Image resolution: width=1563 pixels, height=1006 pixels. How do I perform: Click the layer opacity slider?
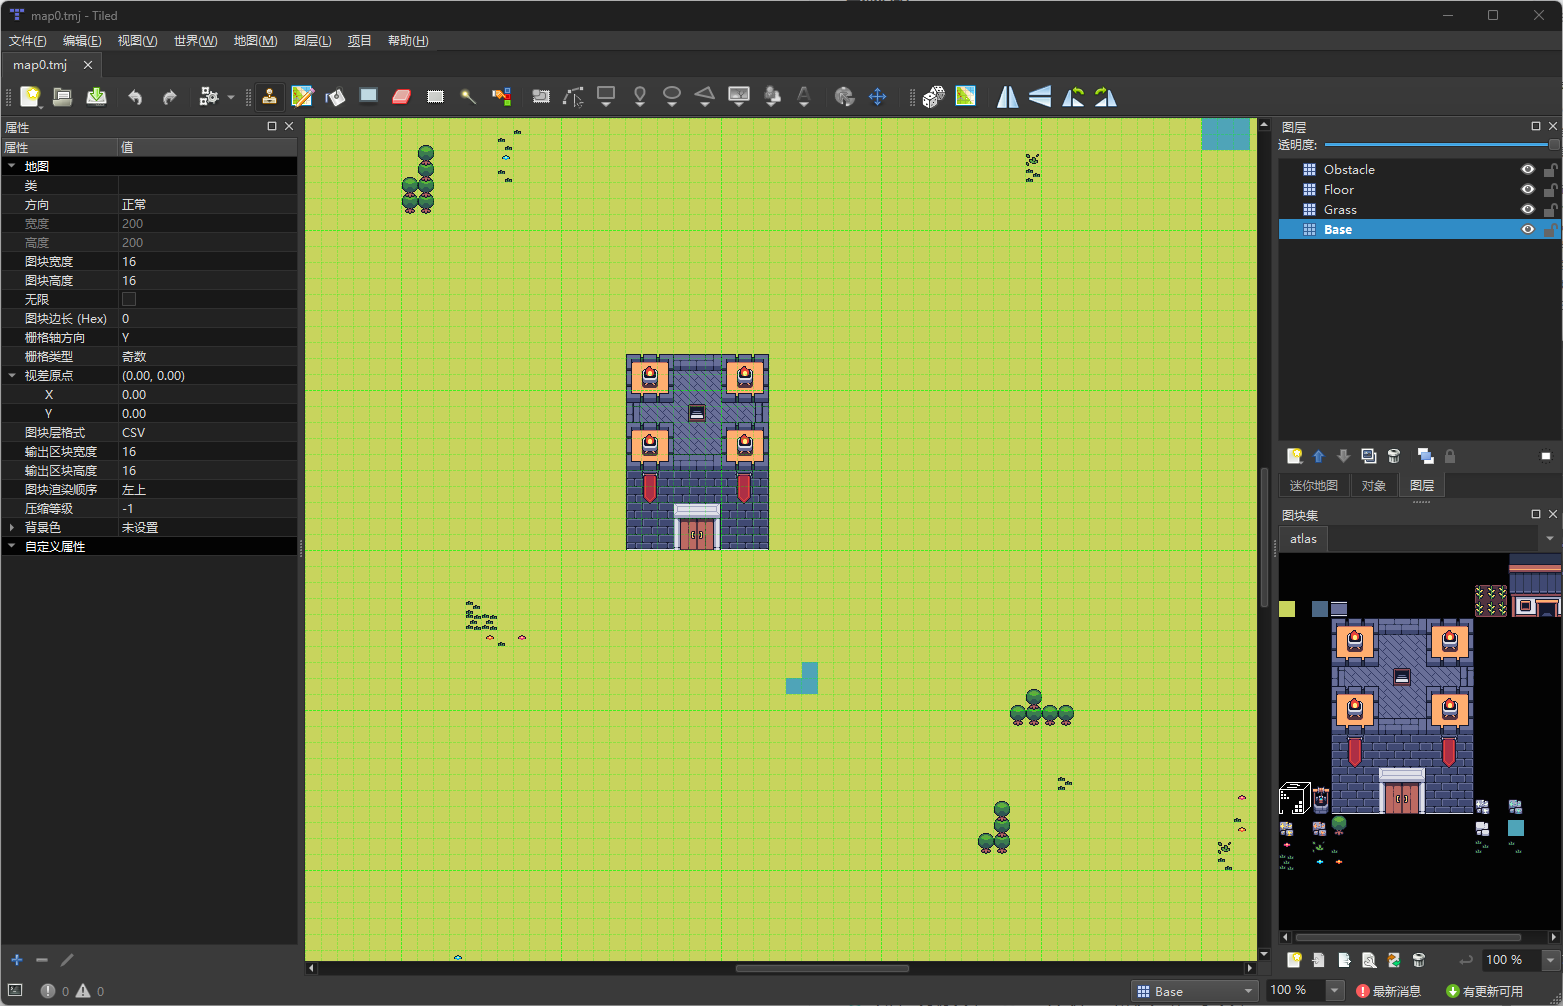tap(1438, 145)
